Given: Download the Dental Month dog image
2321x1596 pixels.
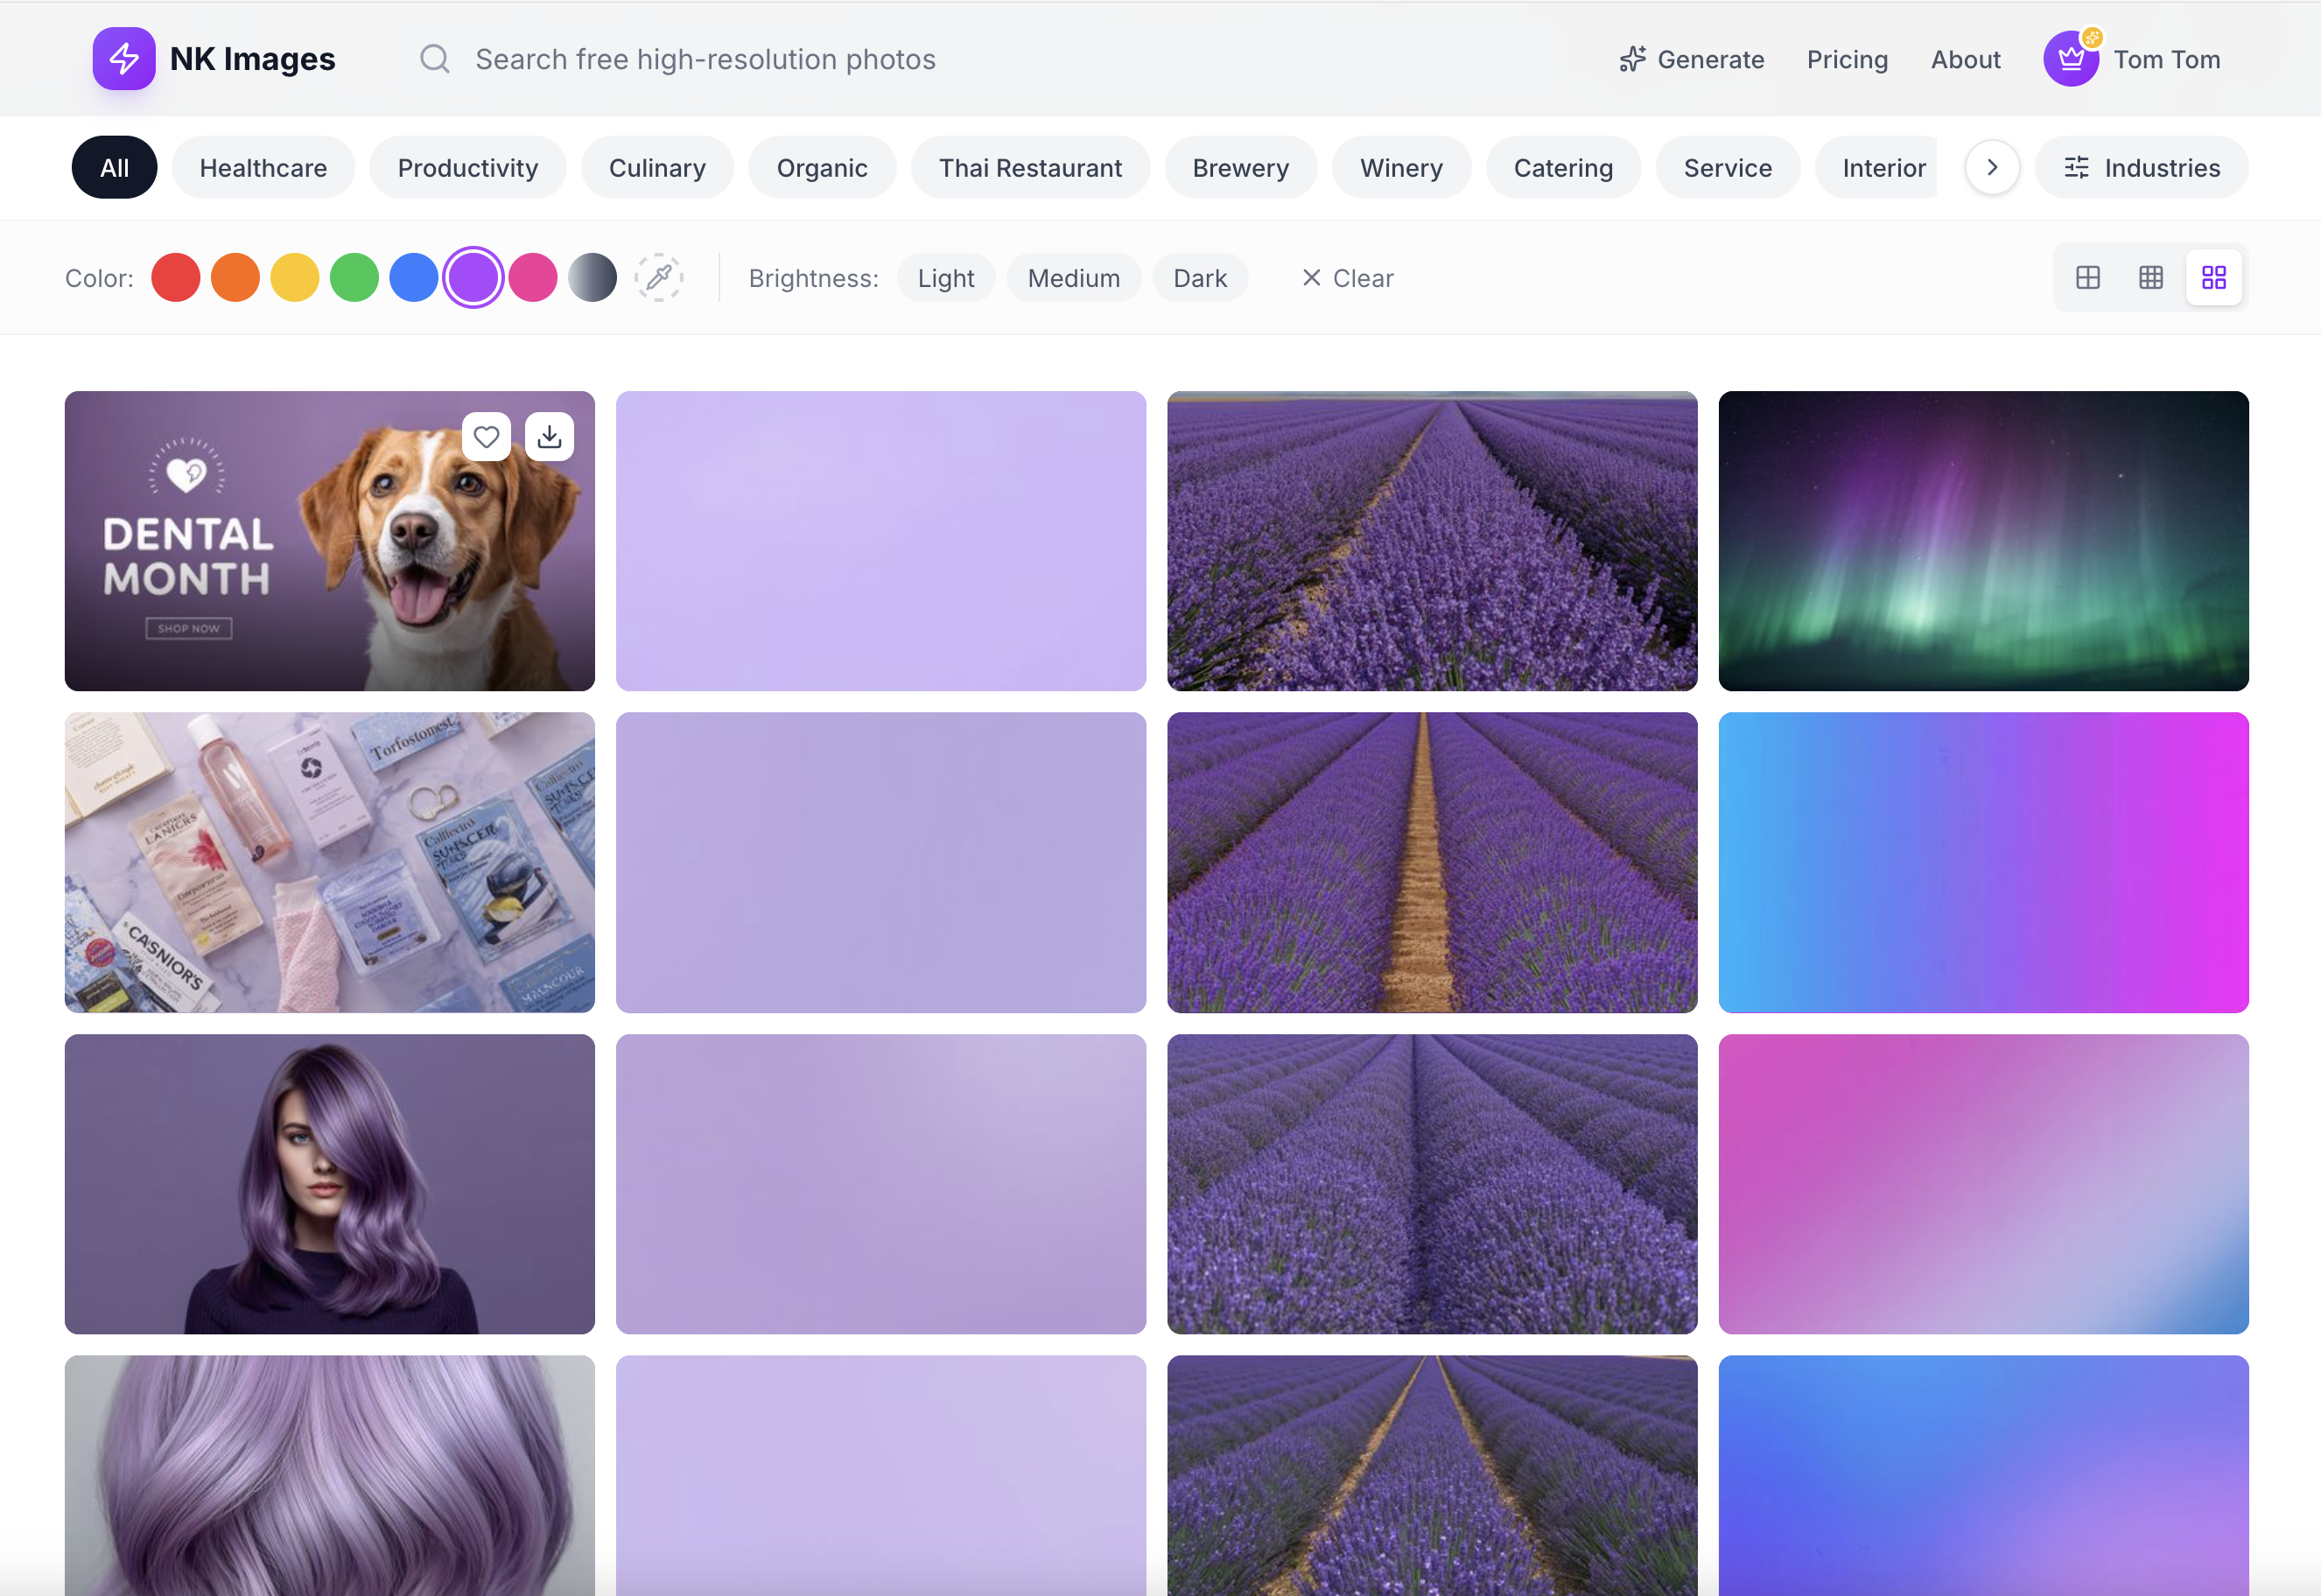Looking at the screenshot, I should (549, 436).
